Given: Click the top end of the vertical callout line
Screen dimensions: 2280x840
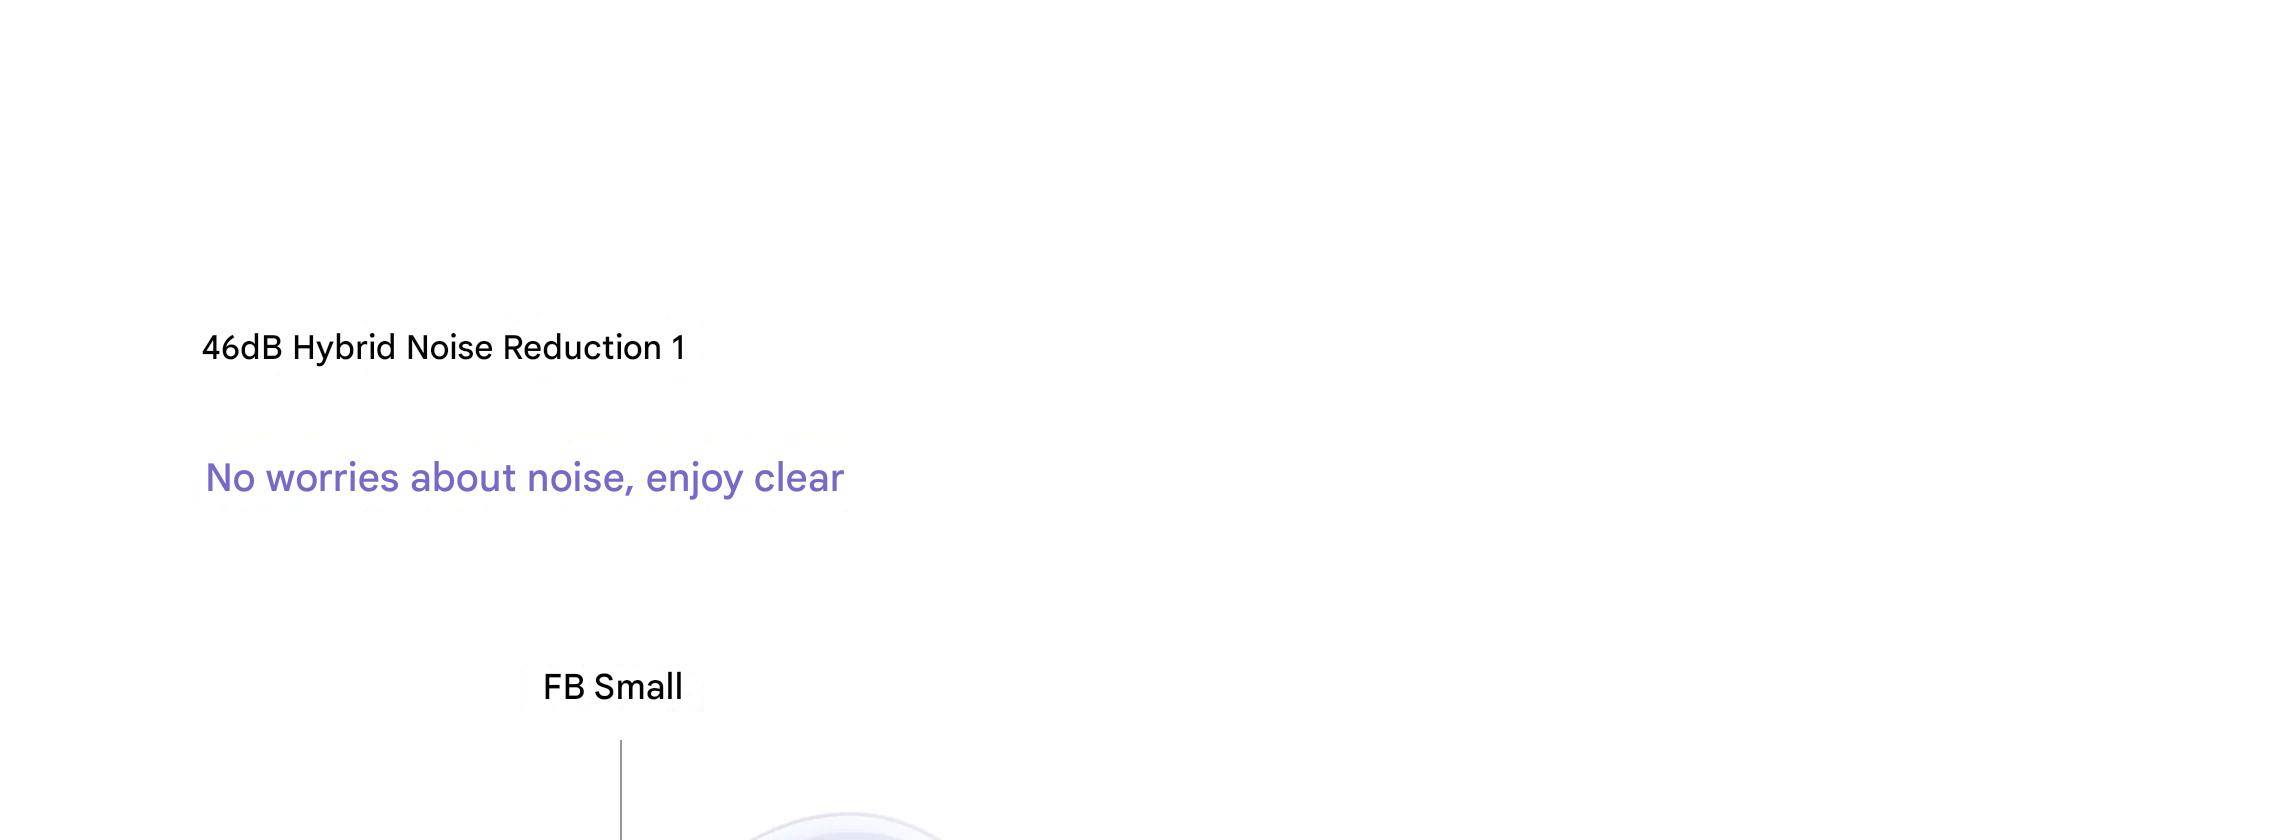Looking at the screenshot, I should [621, 744].
